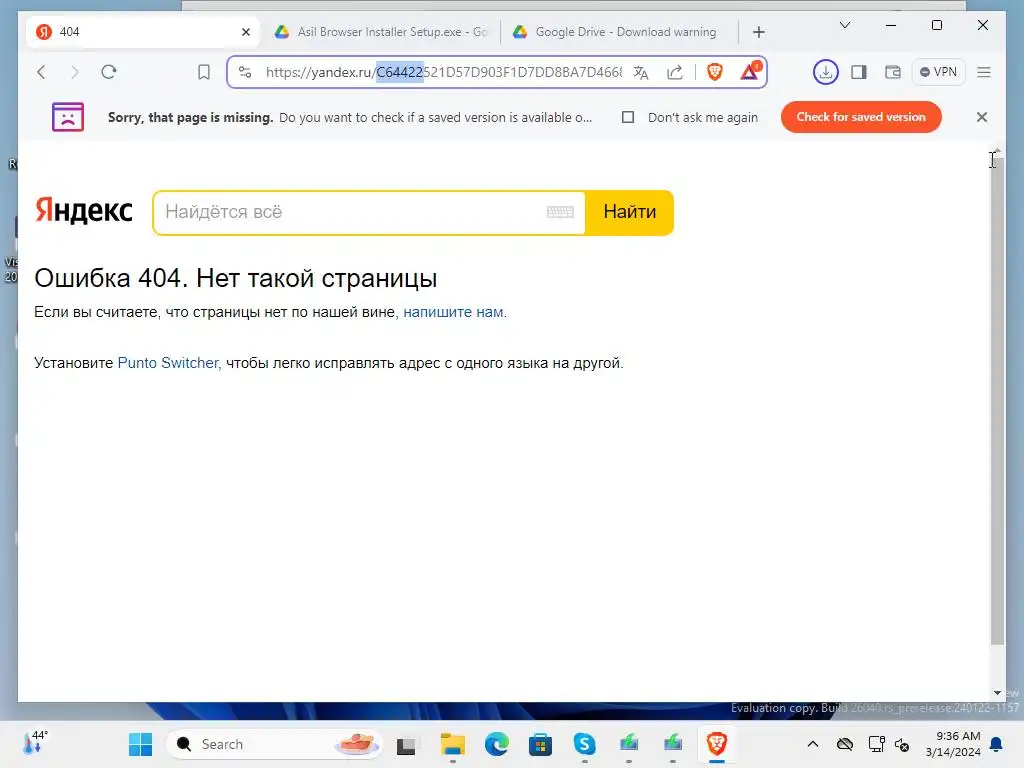Open the Brave main menu
Viewport: 1024px width, 768px height.
point(984,72)
